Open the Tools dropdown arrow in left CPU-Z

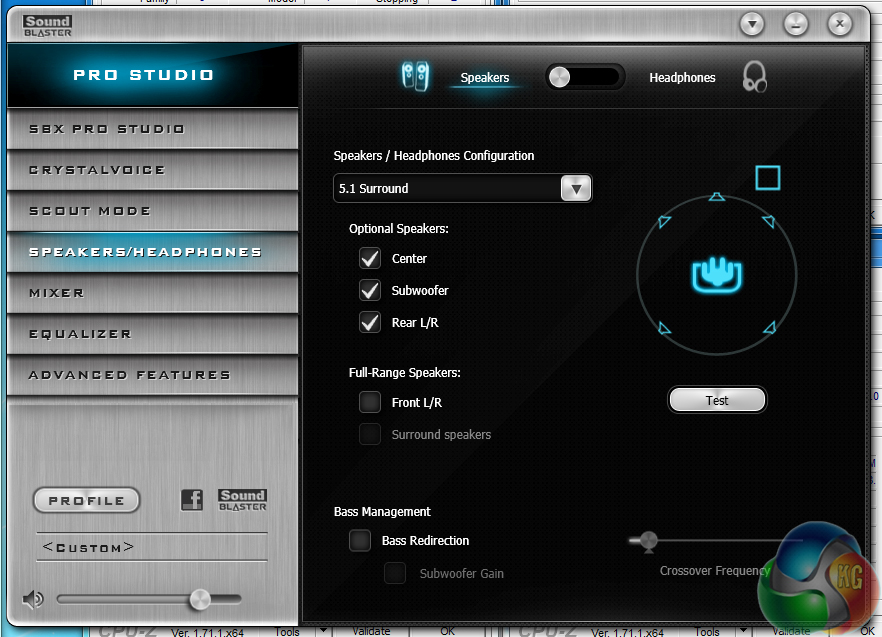323,631
